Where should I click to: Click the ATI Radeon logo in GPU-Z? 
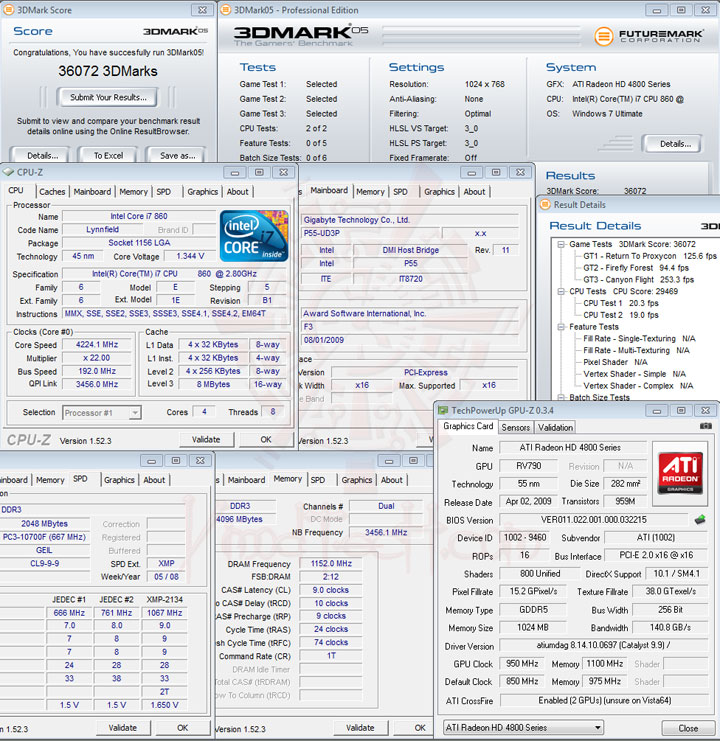(680, 472)
